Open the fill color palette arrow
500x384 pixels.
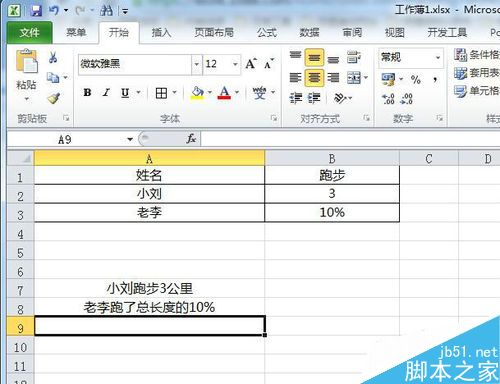[210, 93]
